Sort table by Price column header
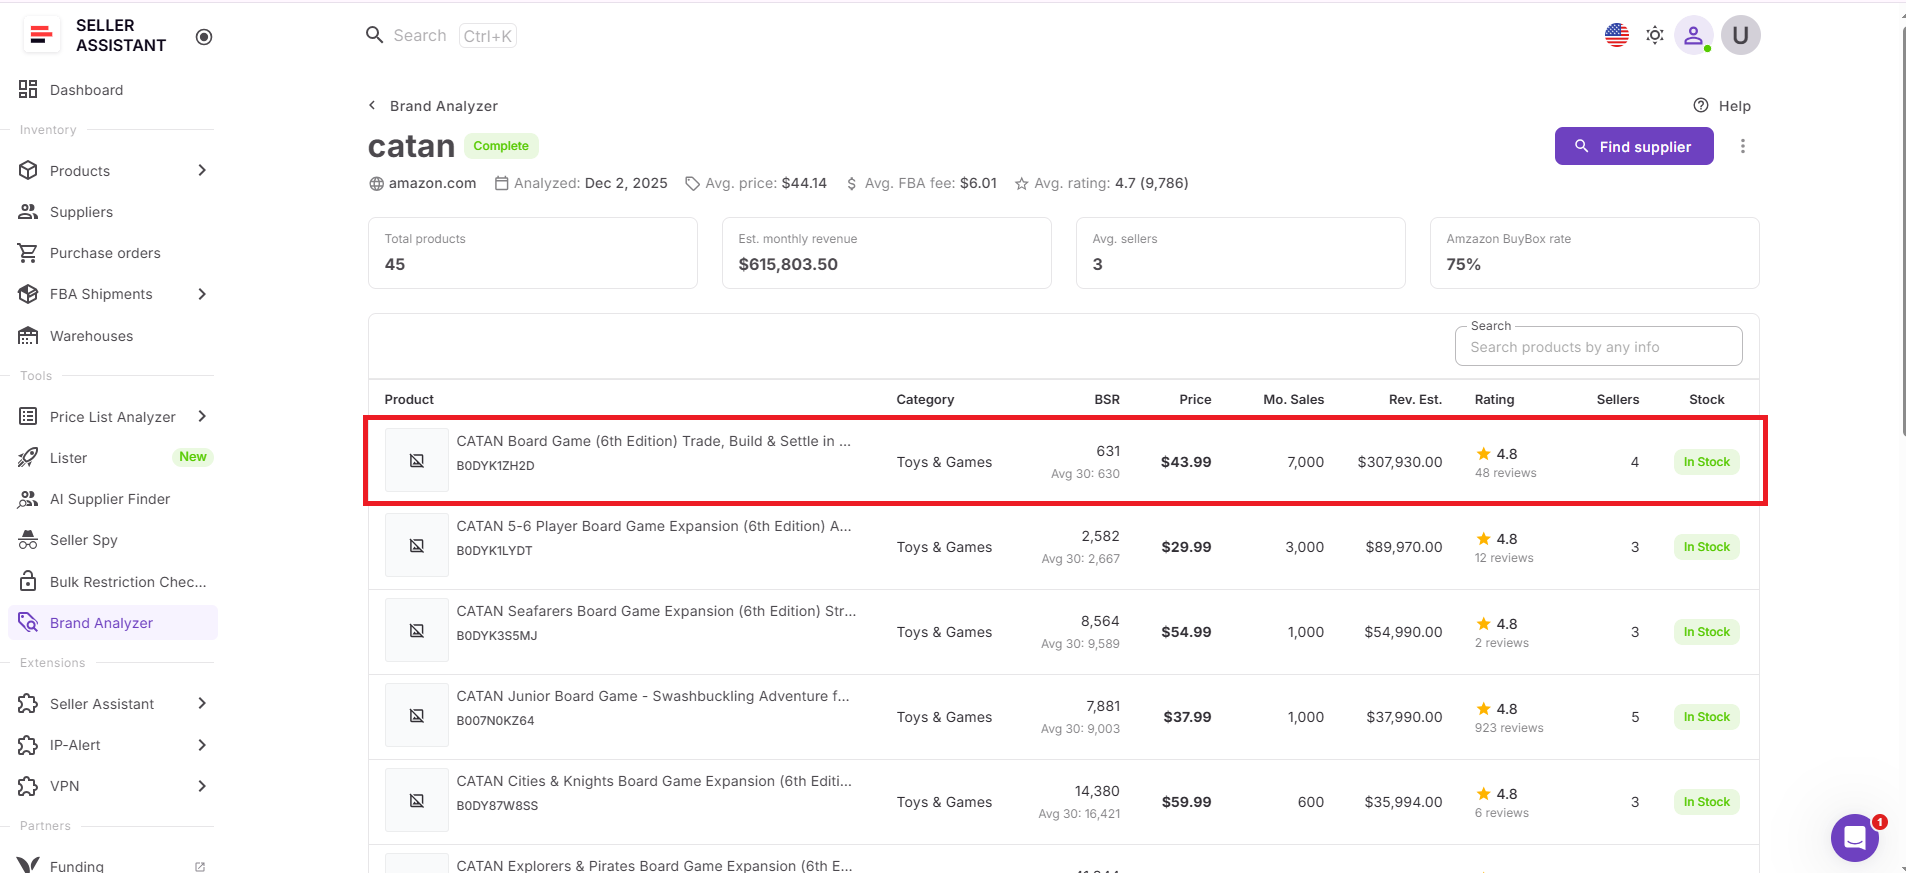Screen dimensions: 1906x873 pos(1195,399)
